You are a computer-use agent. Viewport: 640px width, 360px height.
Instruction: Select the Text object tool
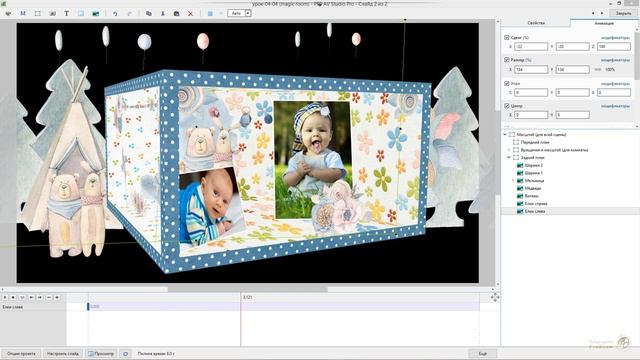point(67,13)
